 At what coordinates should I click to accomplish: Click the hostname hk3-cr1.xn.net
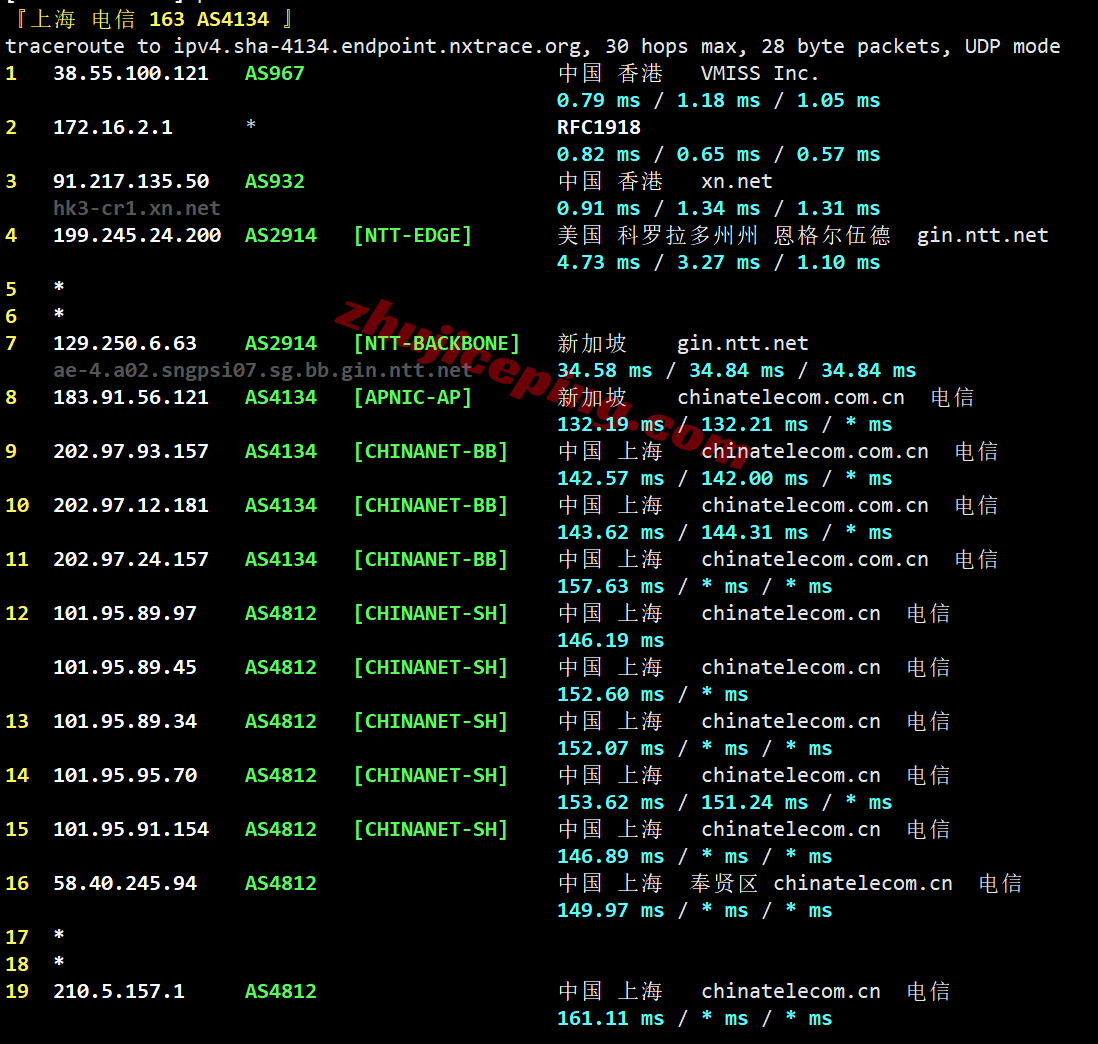[x=137, y=208]
